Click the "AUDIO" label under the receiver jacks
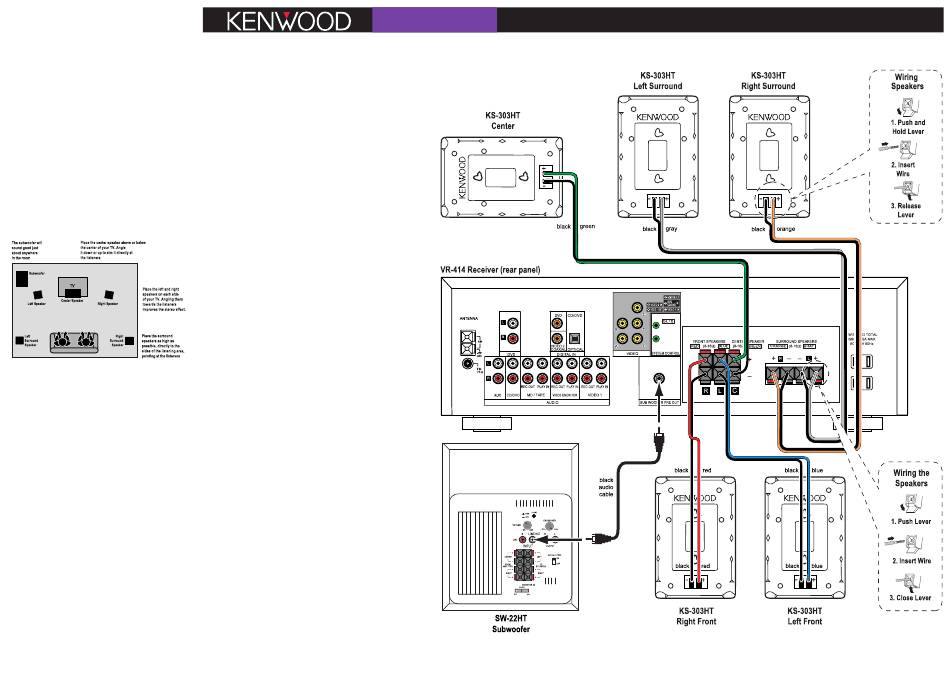 tap(553, 402)
